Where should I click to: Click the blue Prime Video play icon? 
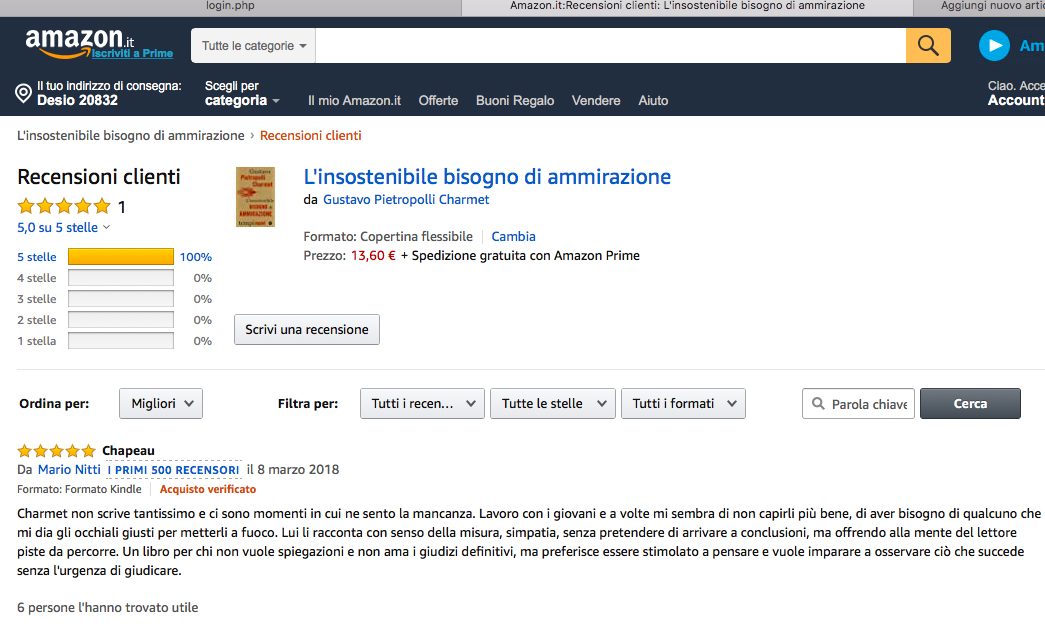(994, 45)
